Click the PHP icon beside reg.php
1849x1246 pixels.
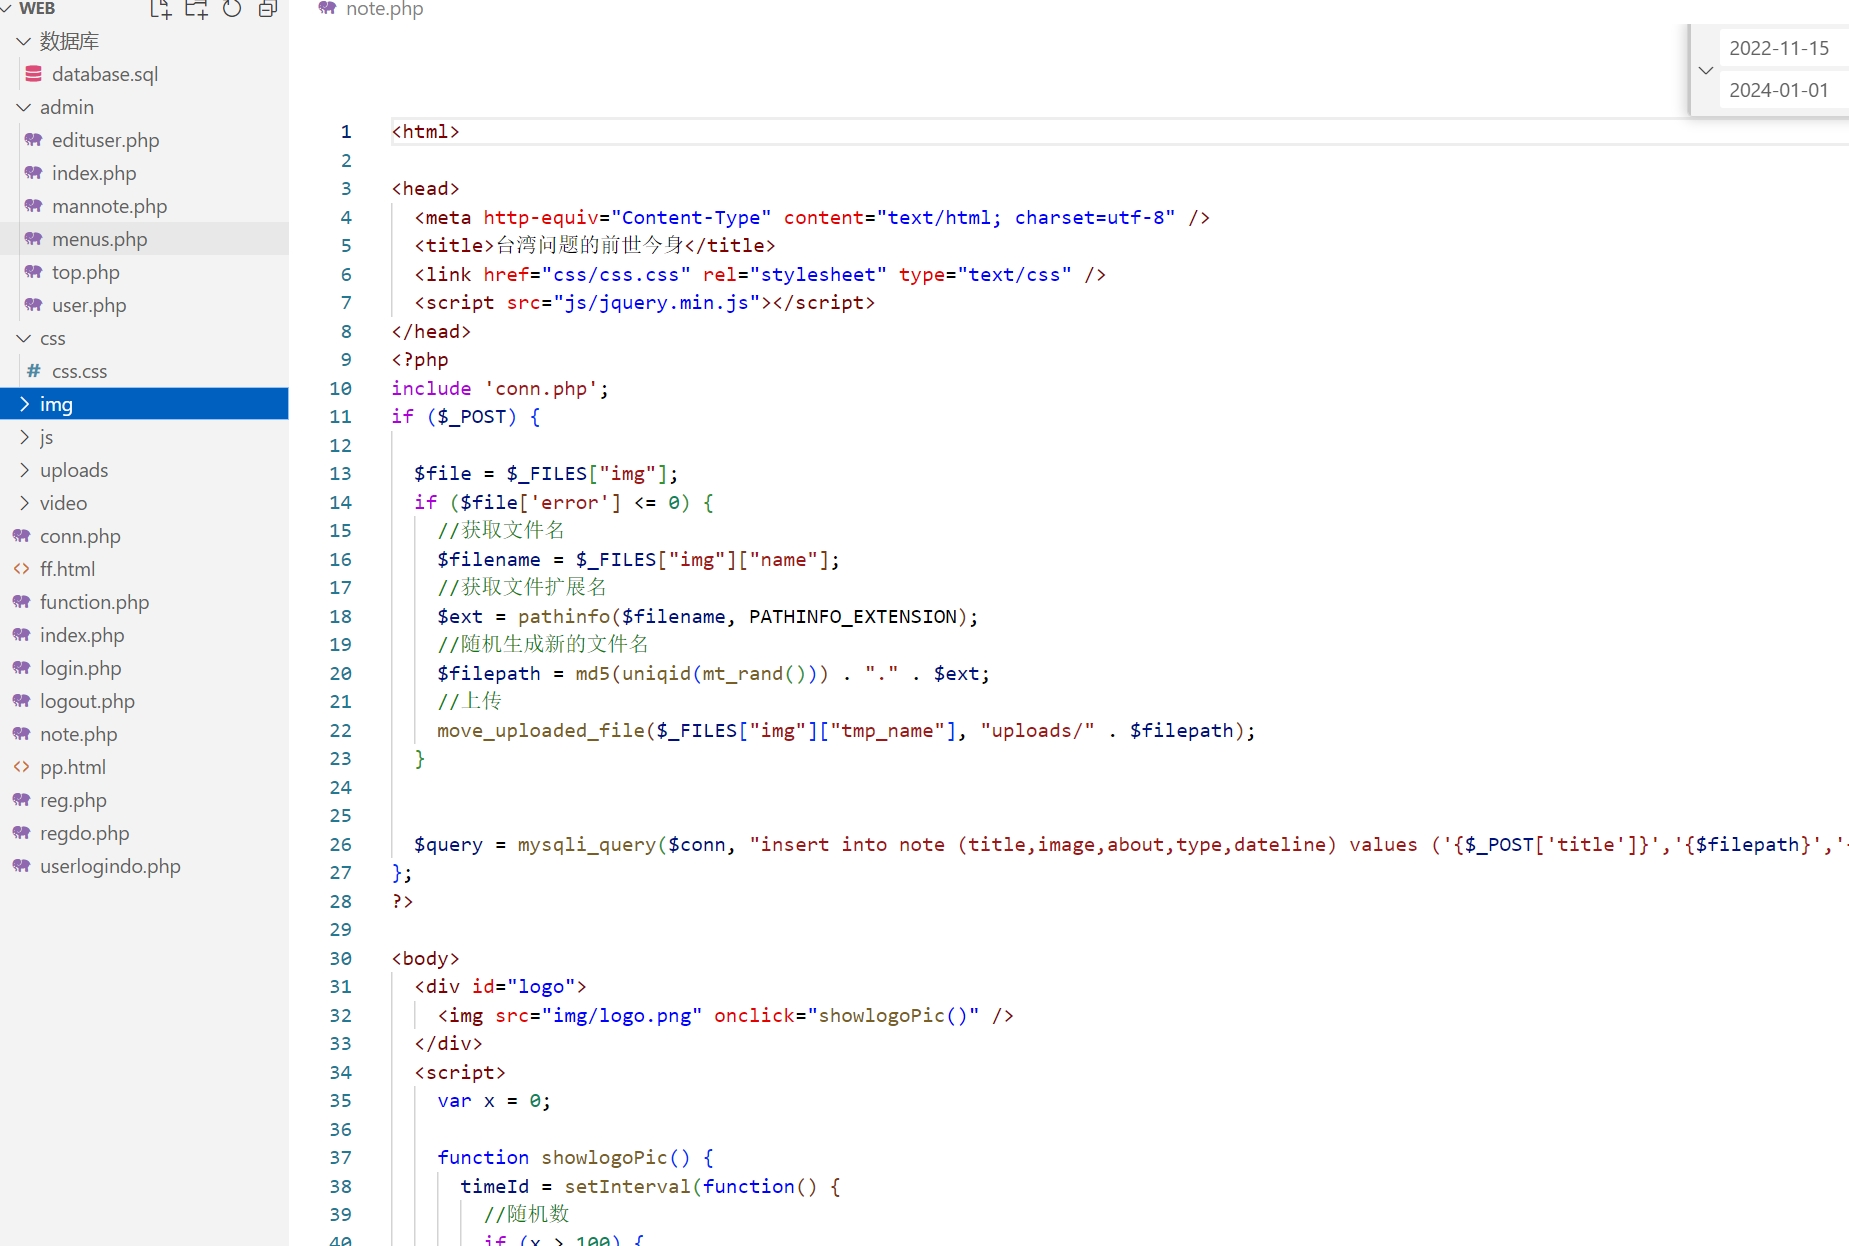tap(22, 800)
